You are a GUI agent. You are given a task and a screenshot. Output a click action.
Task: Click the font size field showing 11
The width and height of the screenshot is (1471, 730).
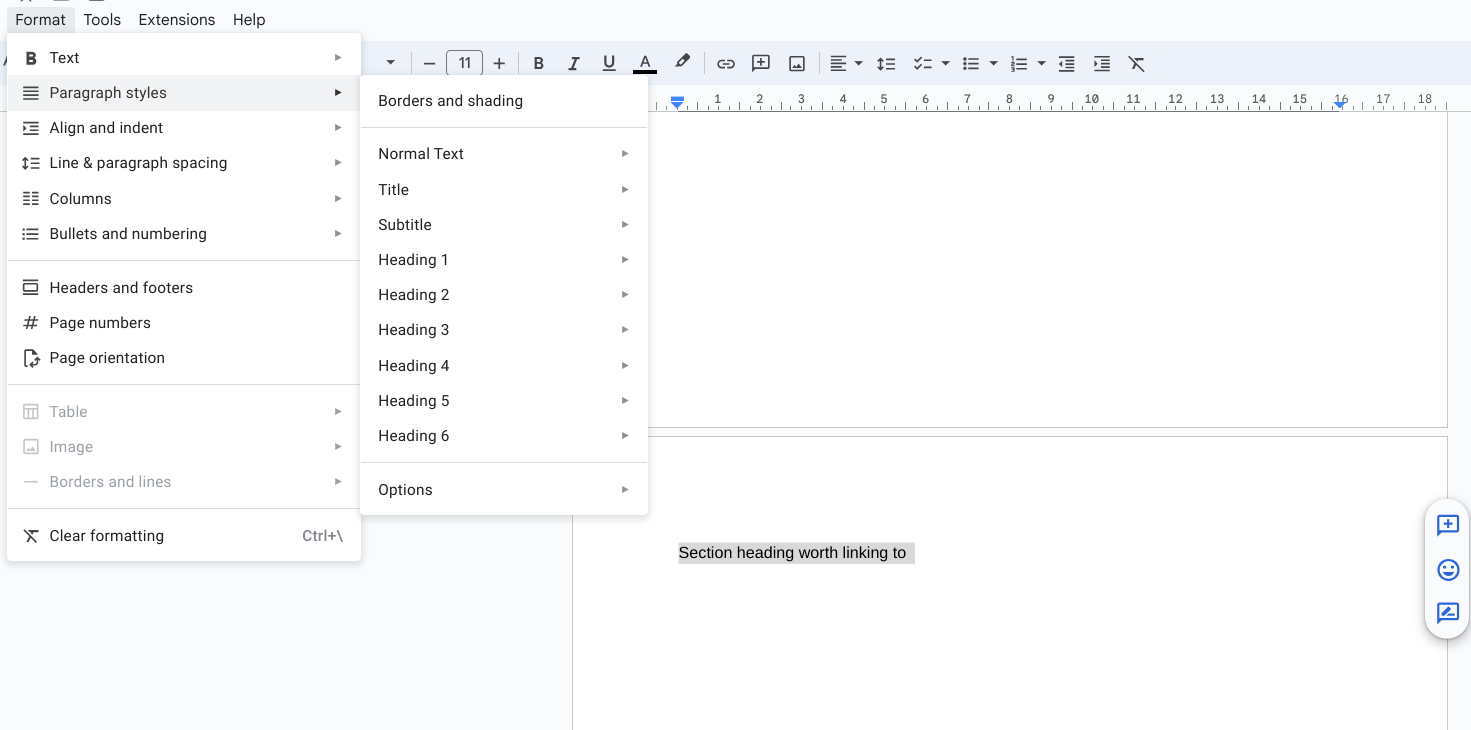pos(464,63)
